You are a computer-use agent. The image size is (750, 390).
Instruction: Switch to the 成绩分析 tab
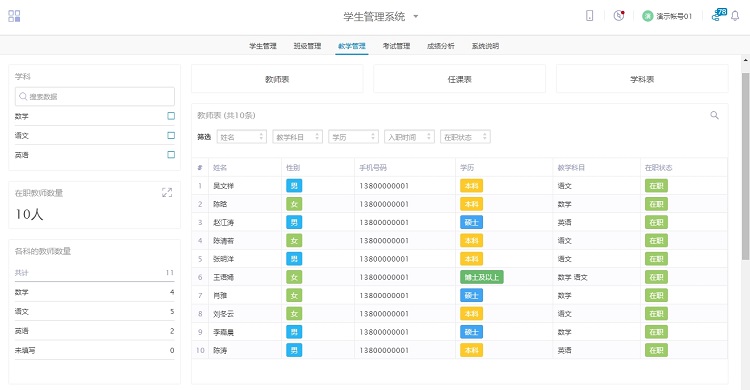pos(441,46)
